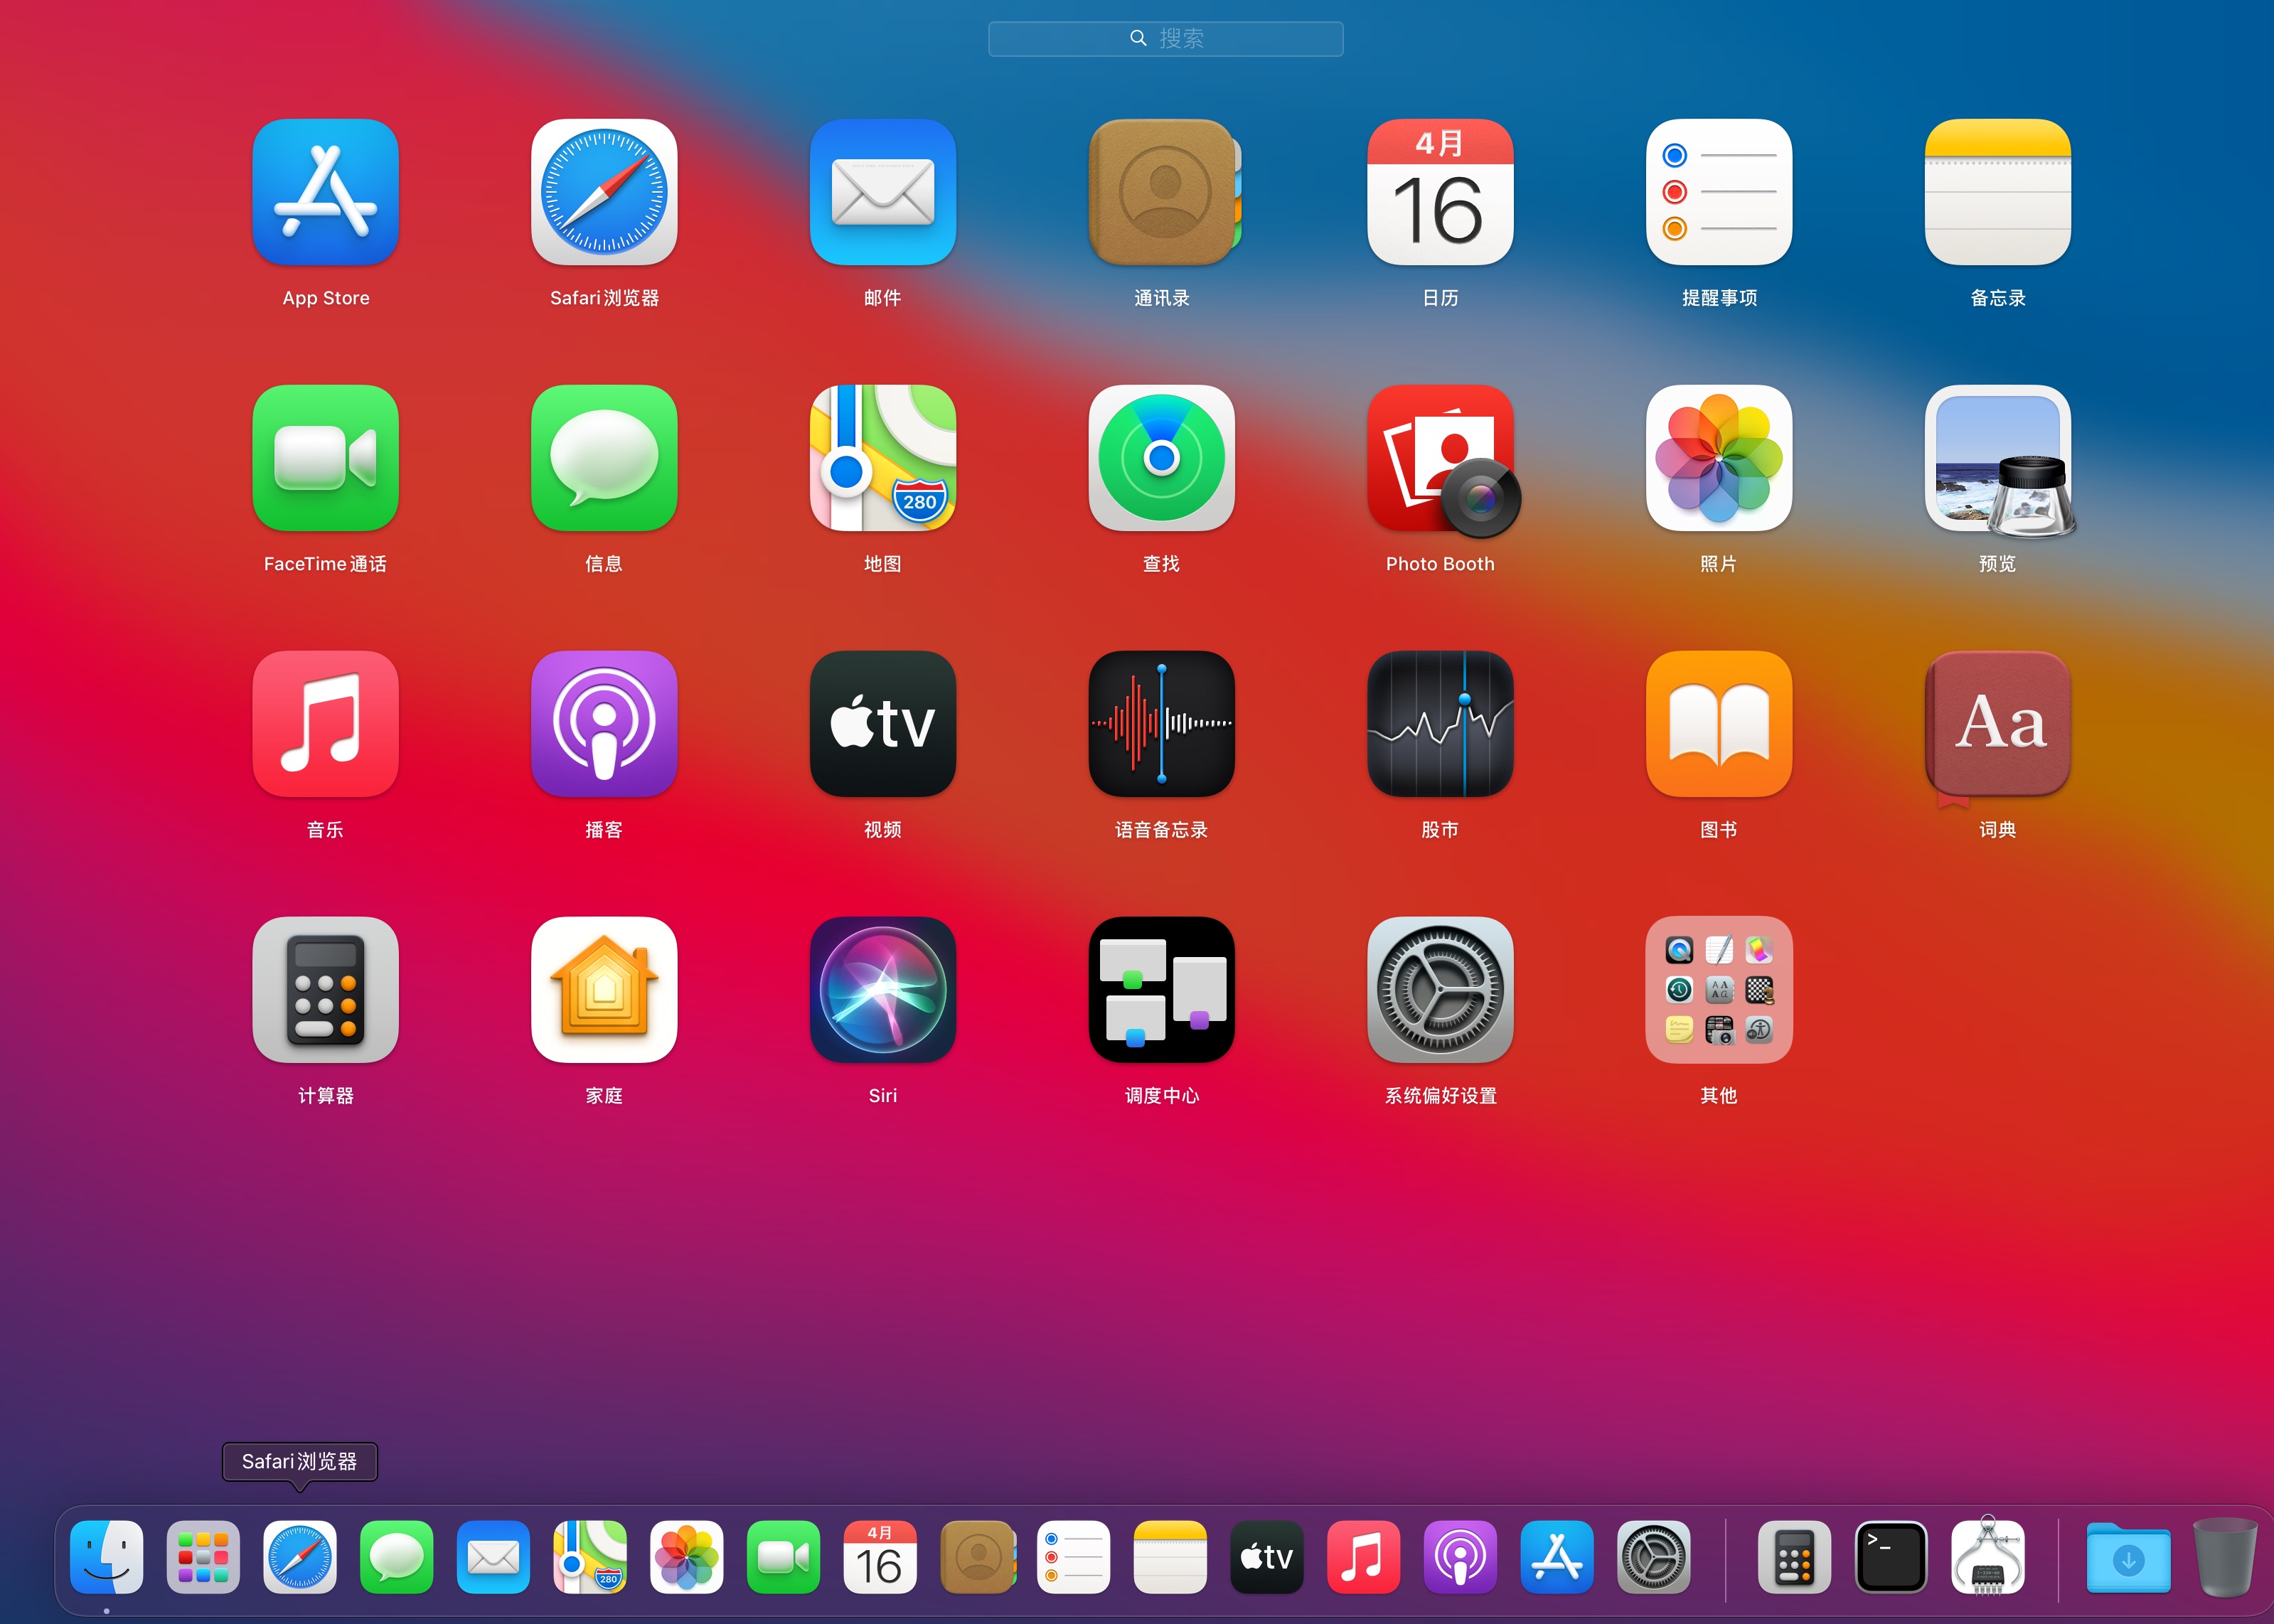Open the 家庭 Home app
Image resolution: width=2274 pixels, height=1624 pixels.
(604, 990)
